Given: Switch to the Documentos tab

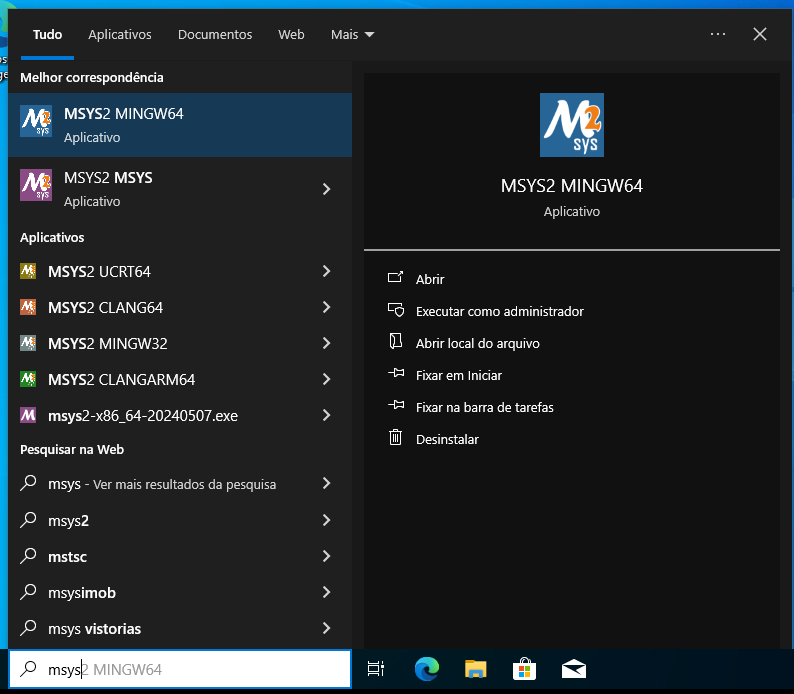Looking at the screenshot, I should tap(215, 34).
